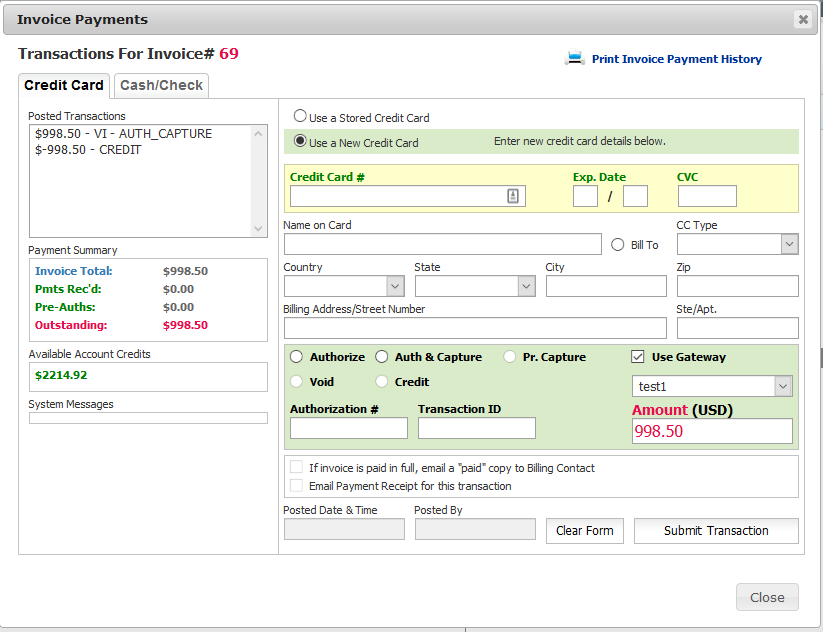
Task: Choose the Authorize transaction type
Action: point(297,357)
